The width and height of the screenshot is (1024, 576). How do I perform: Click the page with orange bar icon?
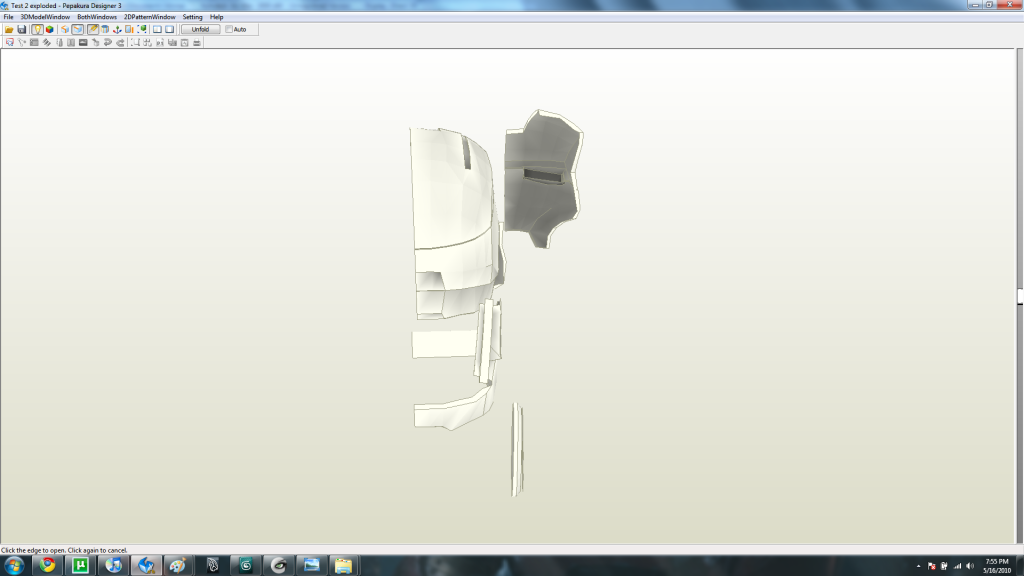[129, 29]
